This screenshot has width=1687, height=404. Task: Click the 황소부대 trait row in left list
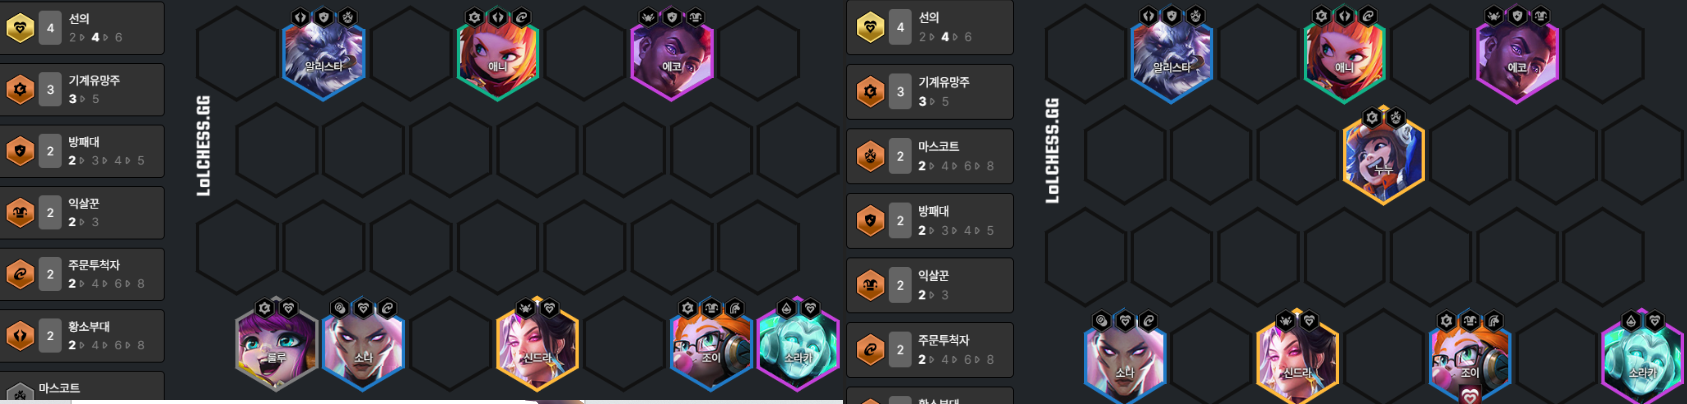pyautogui.click(x=82, y=336)
